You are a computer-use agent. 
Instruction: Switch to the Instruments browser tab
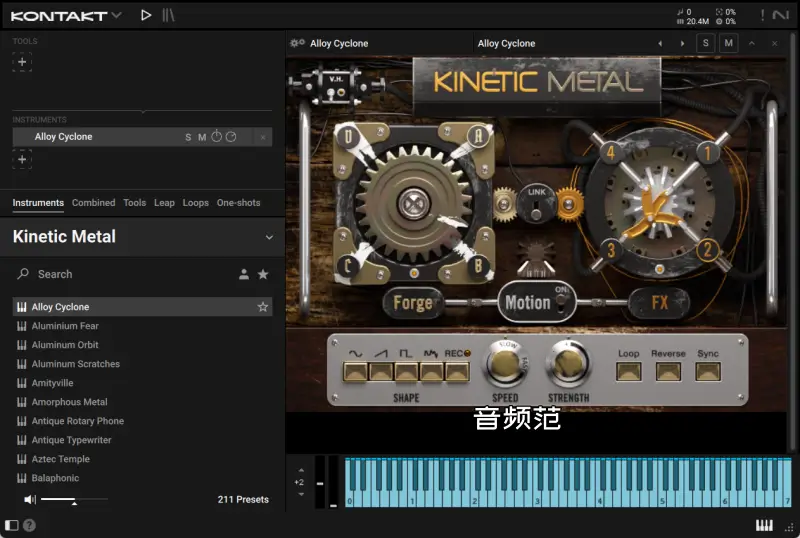coord(38,203)
